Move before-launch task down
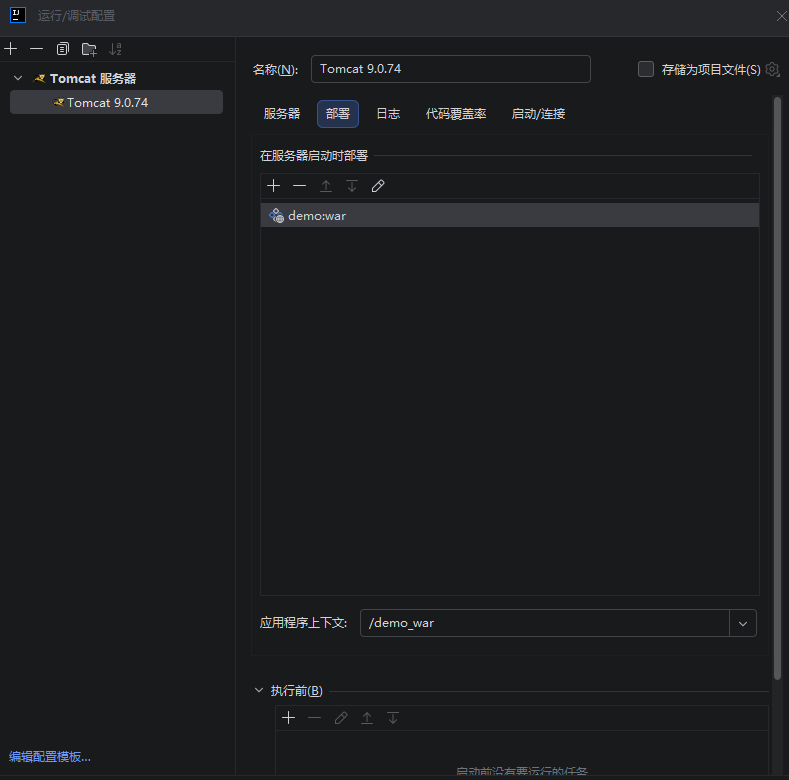Image resolution: width=789 pixels, height=780 pixels. pos(393,718)
